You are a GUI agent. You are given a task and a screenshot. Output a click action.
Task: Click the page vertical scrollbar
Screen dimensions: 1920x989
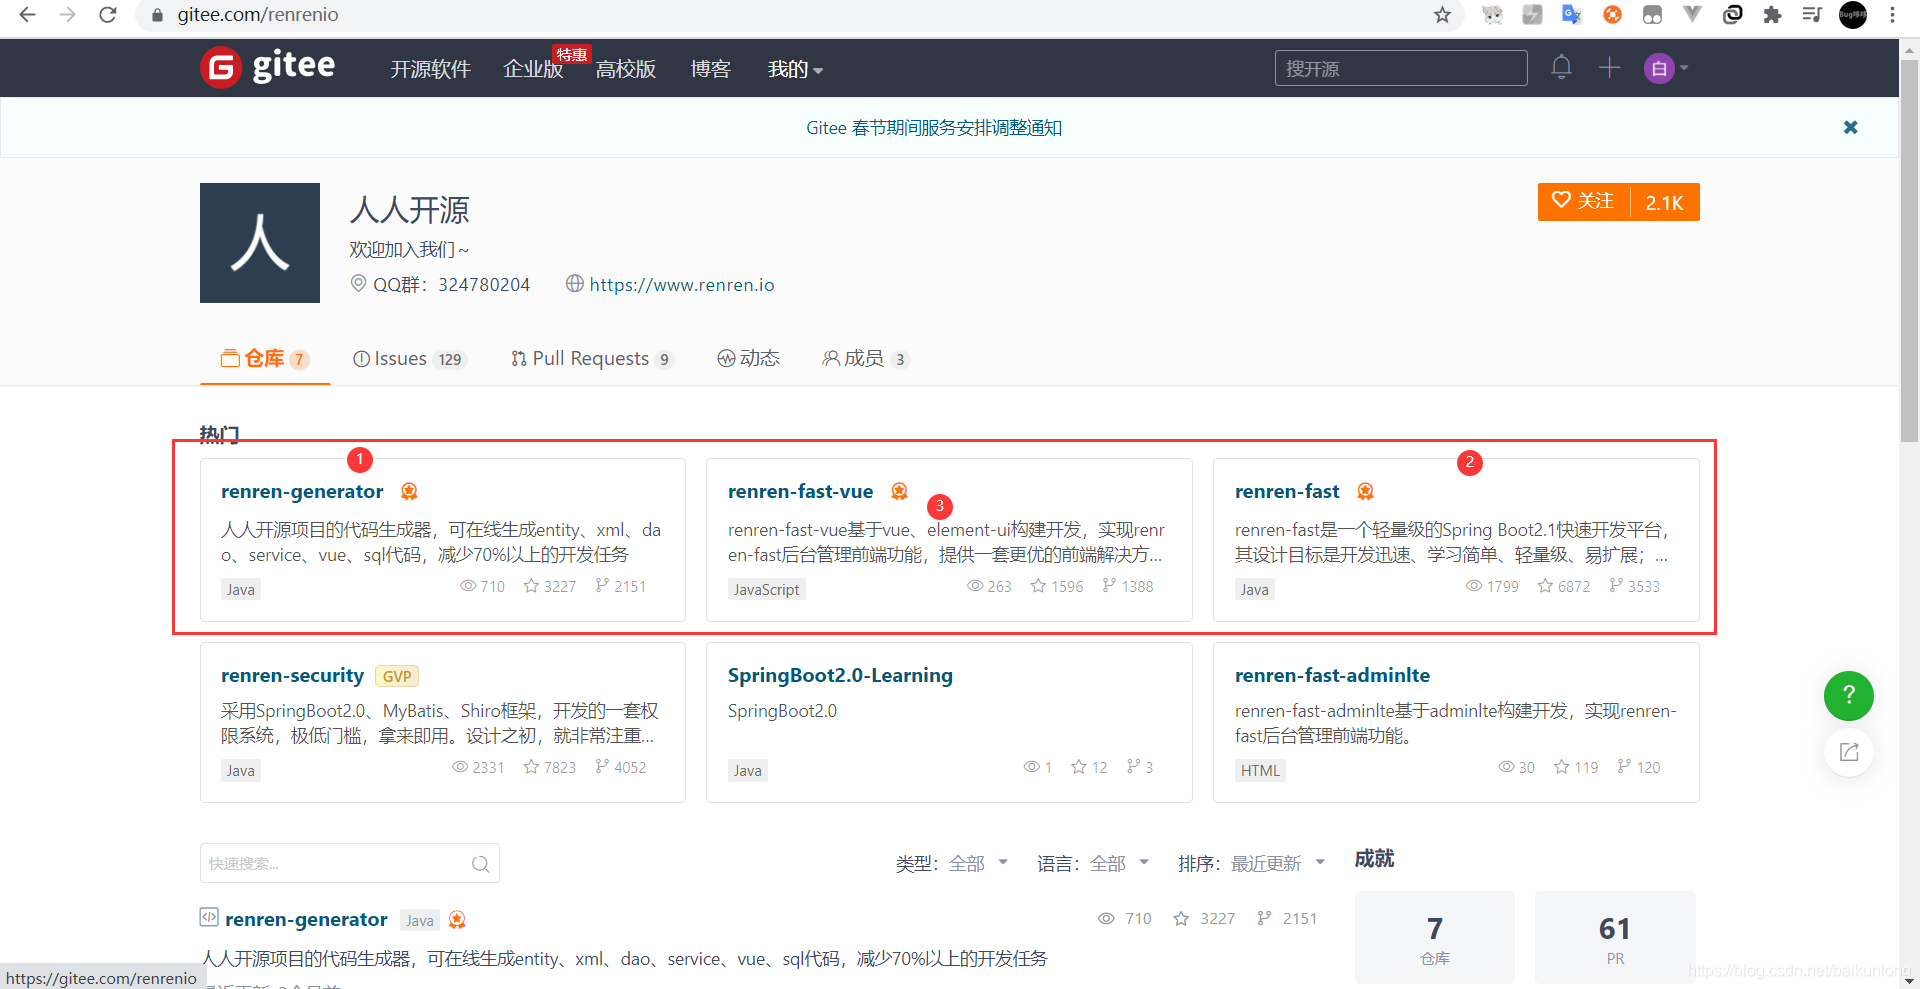(x=1909, y=250)
